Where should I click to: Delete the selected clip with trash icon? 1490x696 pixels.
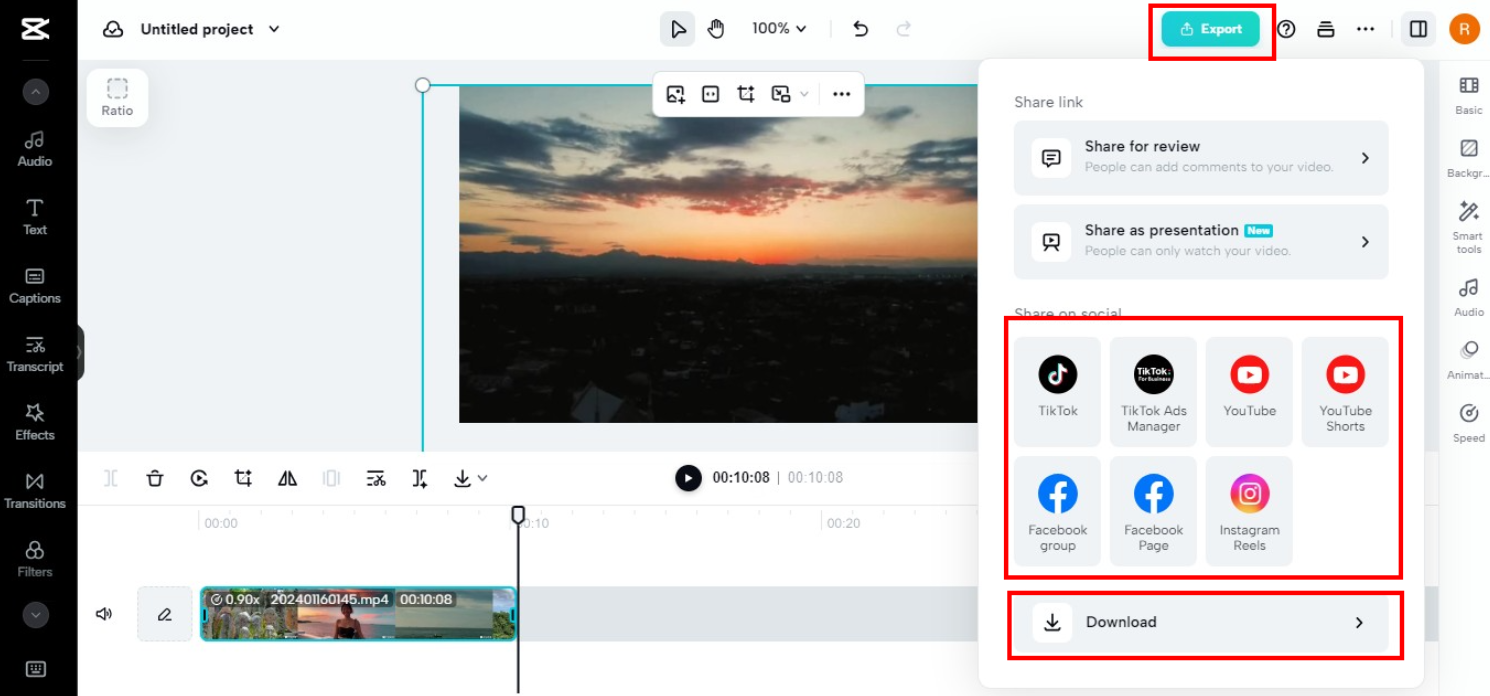pyautogui.click(x=155, y=478)
